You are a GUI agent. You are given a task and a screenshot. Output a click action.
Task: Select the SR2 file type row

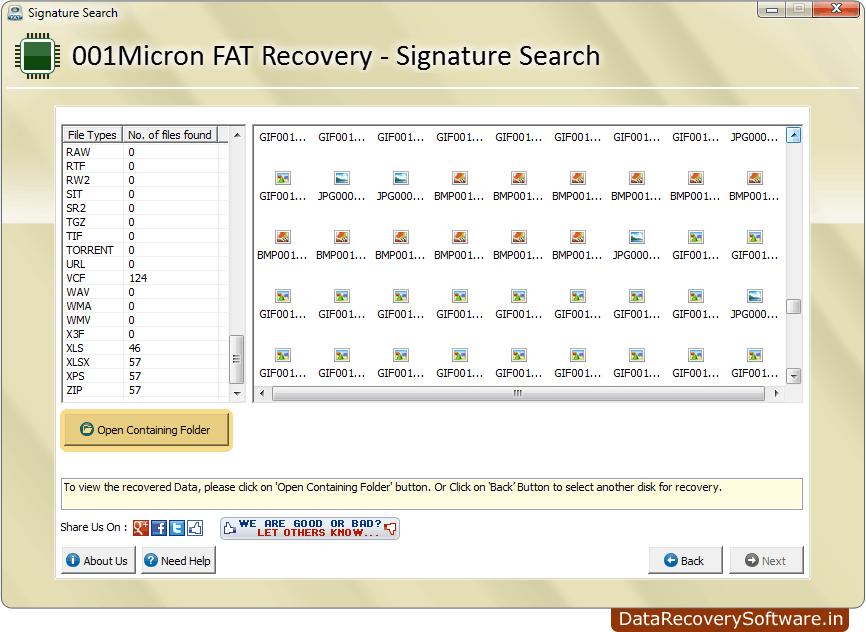pos(145,208)
